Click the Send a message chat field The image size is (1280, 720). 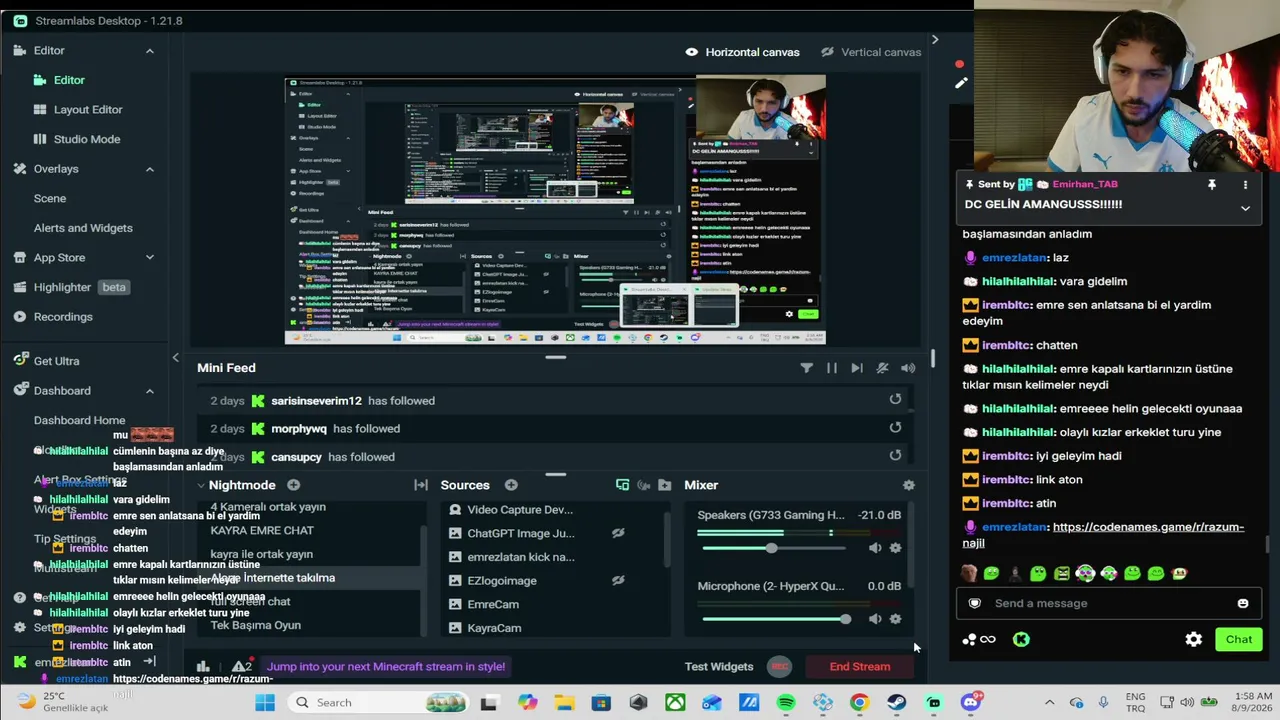point(1108,603)
